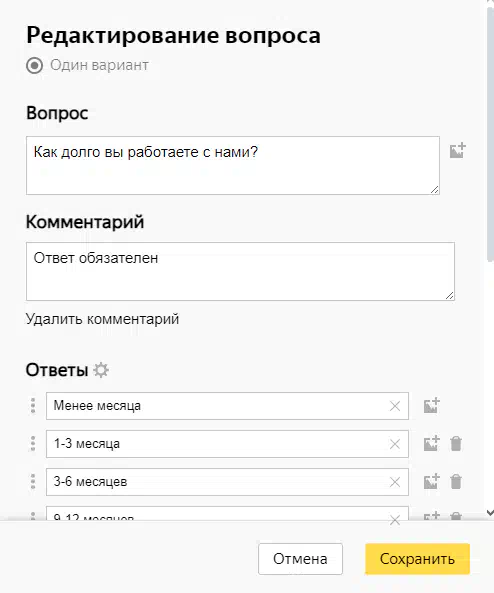Grab drag handle of 'Менее месяца' answer
494x593 pixels.
pyautogui.click(x=33, y=406)
